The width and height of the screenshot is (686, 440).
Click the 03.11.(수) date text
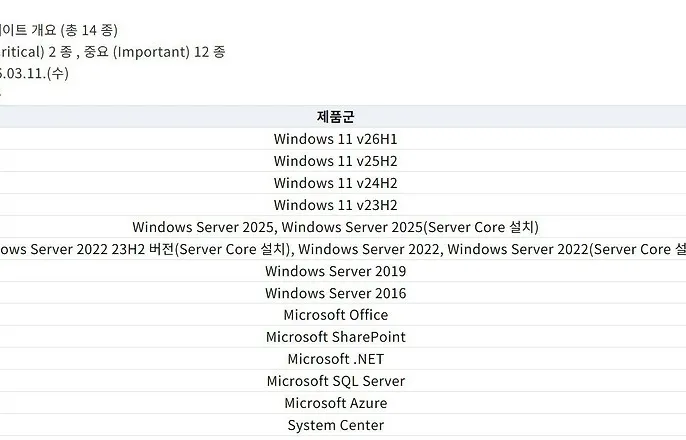pos(33,73)
